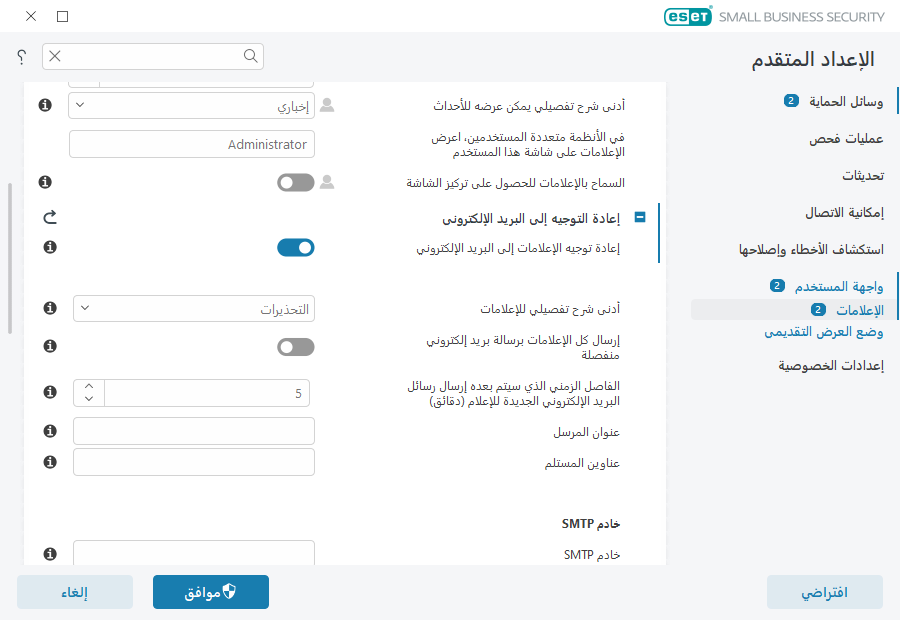Click the badge 2 next to وسائل الحماية
Screen dimensions: 900x620
pyautogui.click(x=791, y=101)
